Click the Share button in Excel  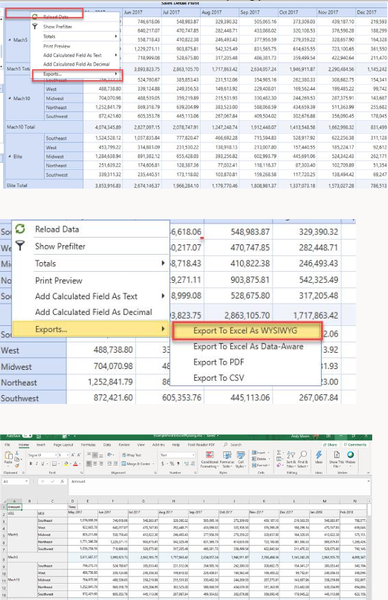[x=330, y=445]
